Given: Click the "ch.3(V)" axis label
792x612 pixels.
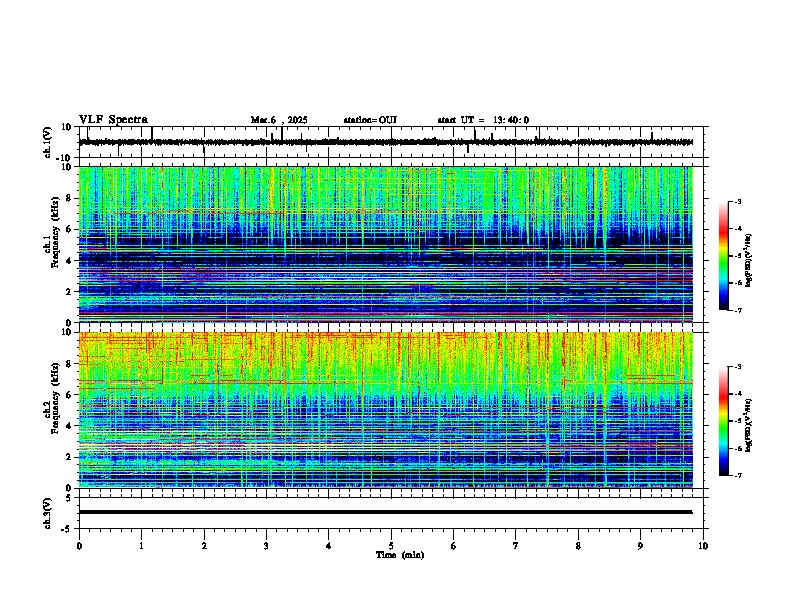Looking at the screenshot, I should pyautogui.click(x=48, y=513).
